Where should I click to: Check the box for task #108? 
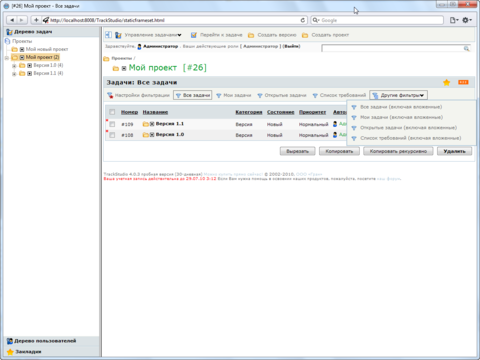click(x=112, y=135)
